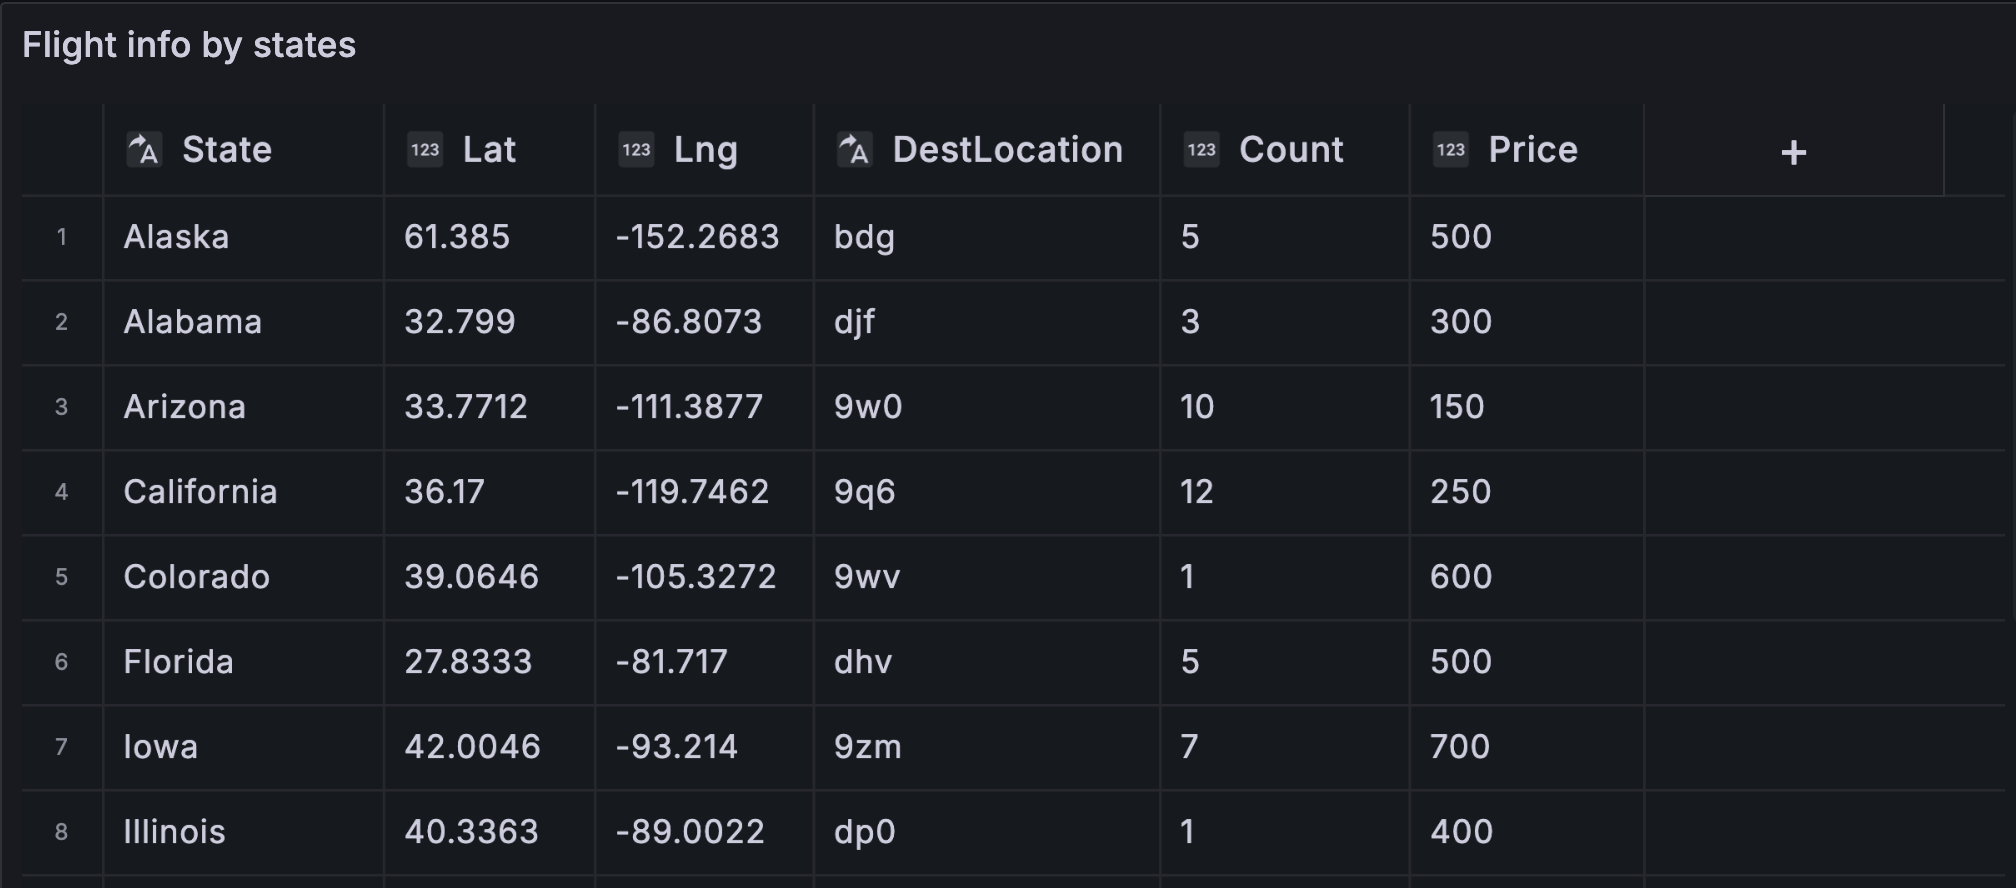Click the text-type icon beside State header
2016x888 pixels.
click(143, 149)
